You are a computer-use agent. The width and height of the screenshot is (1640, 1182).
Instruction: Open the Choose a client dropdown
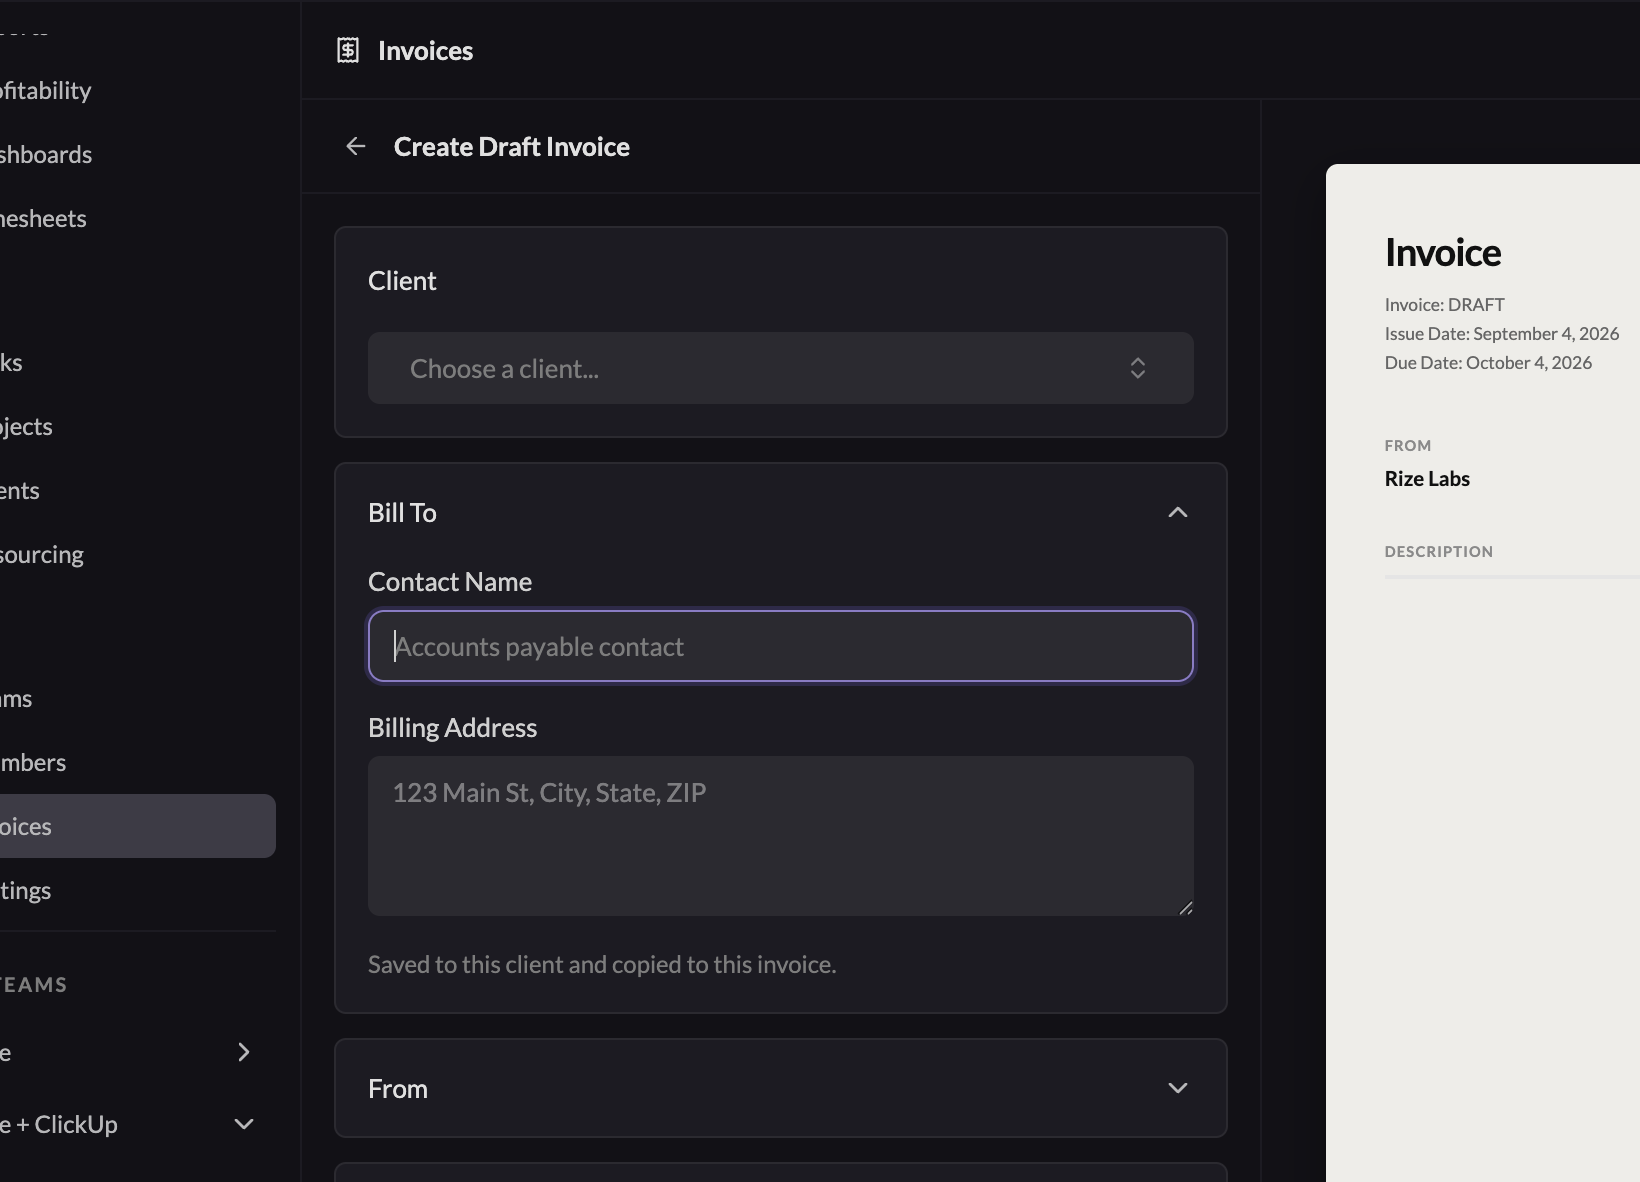pyautogui.click(x=780, y=368)
